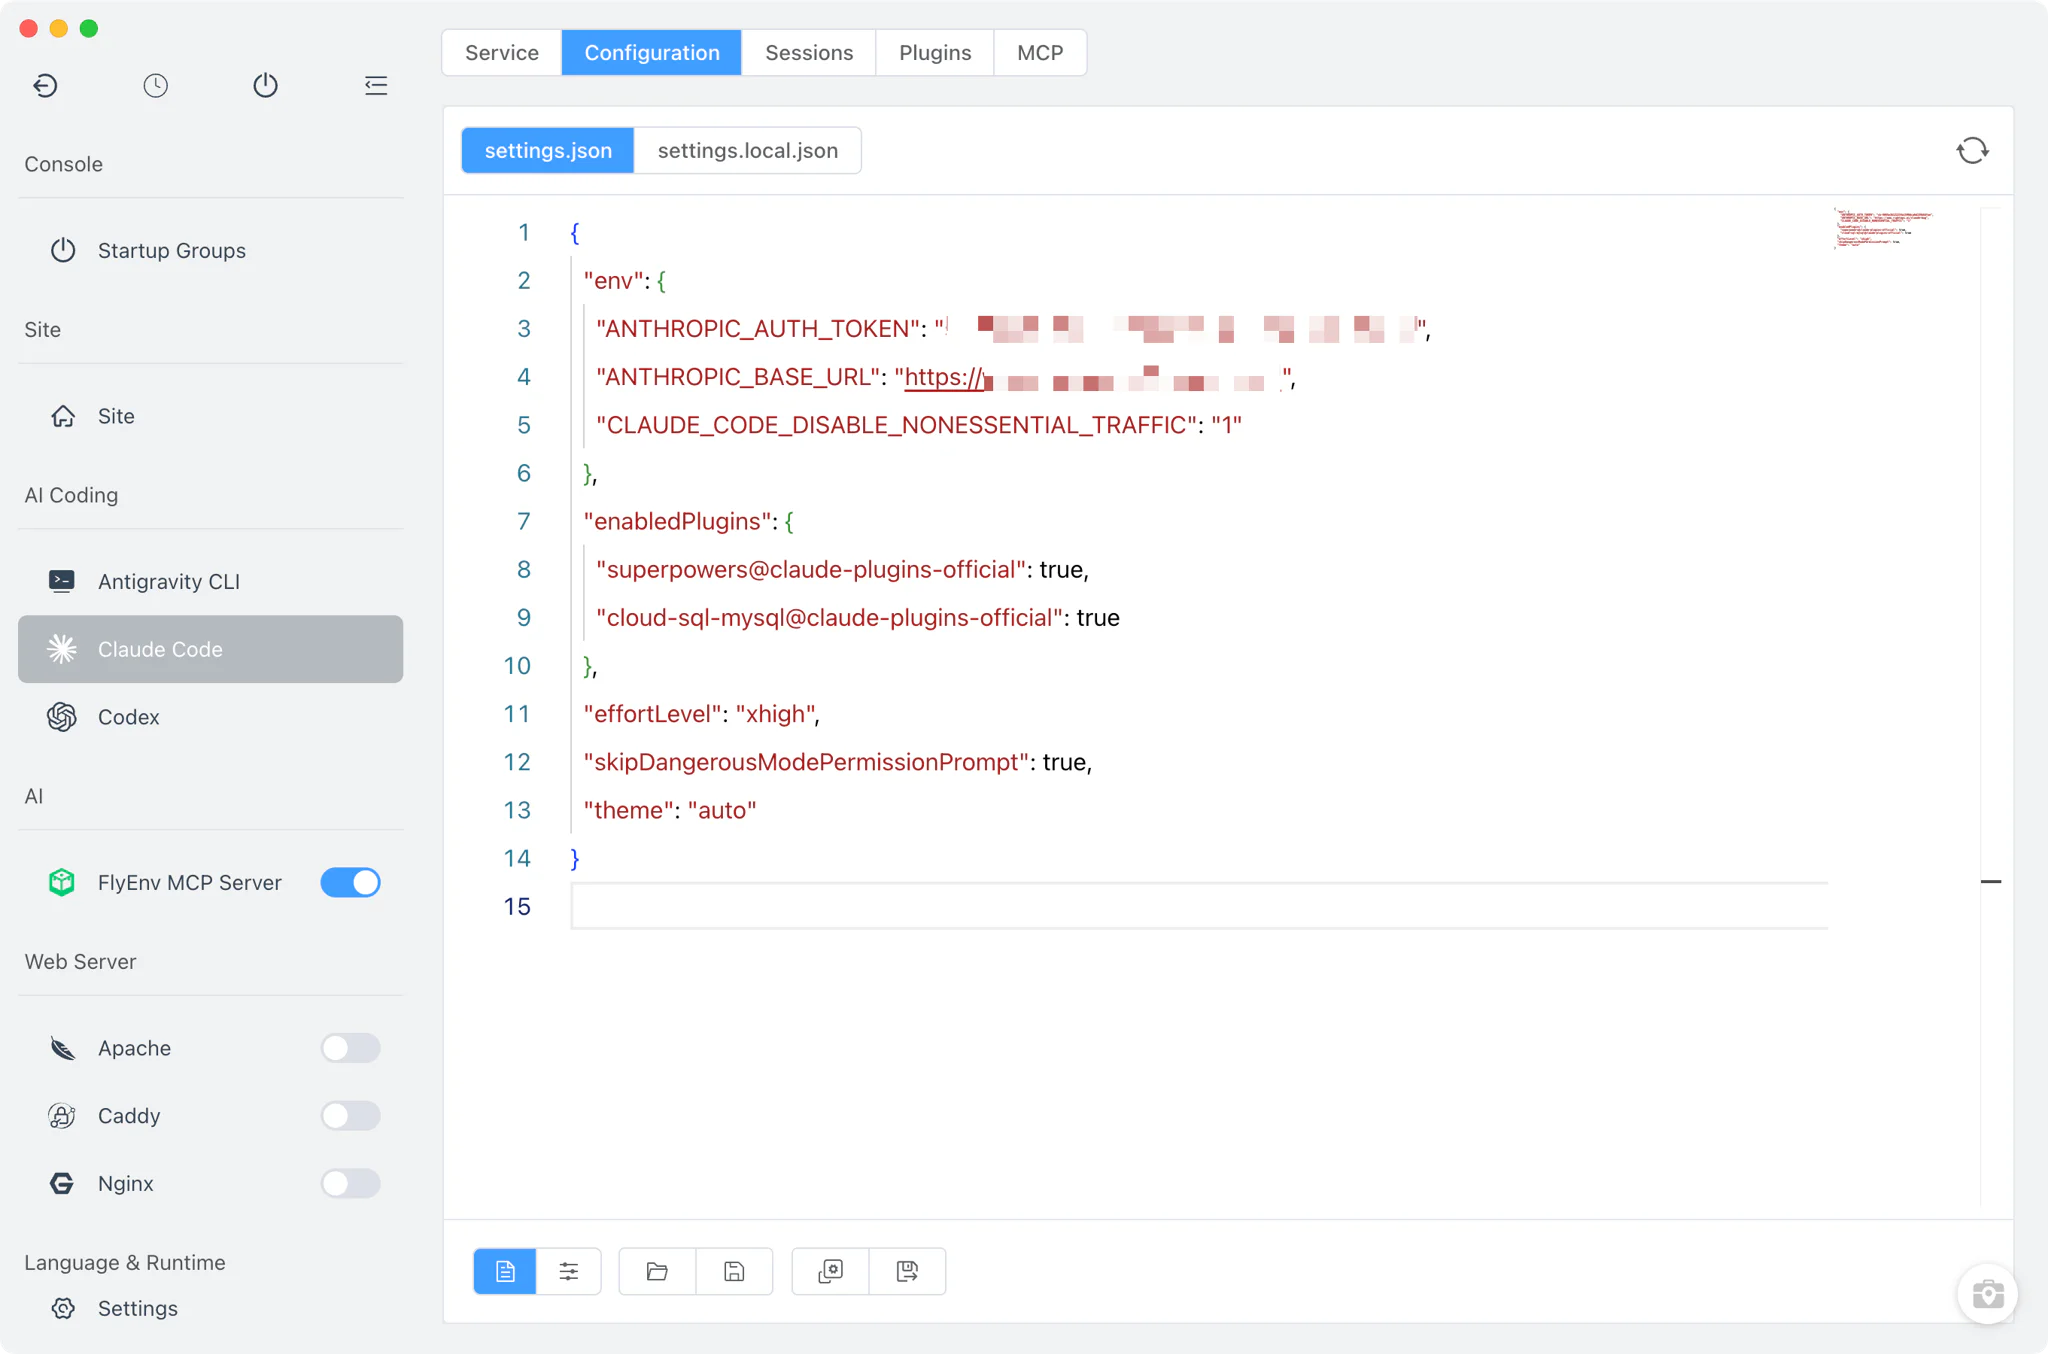Select Antigravity CLI in sidebar
Image resolution: width=2048 pixels, height=1354 pixels.
[x=210, y=581]
